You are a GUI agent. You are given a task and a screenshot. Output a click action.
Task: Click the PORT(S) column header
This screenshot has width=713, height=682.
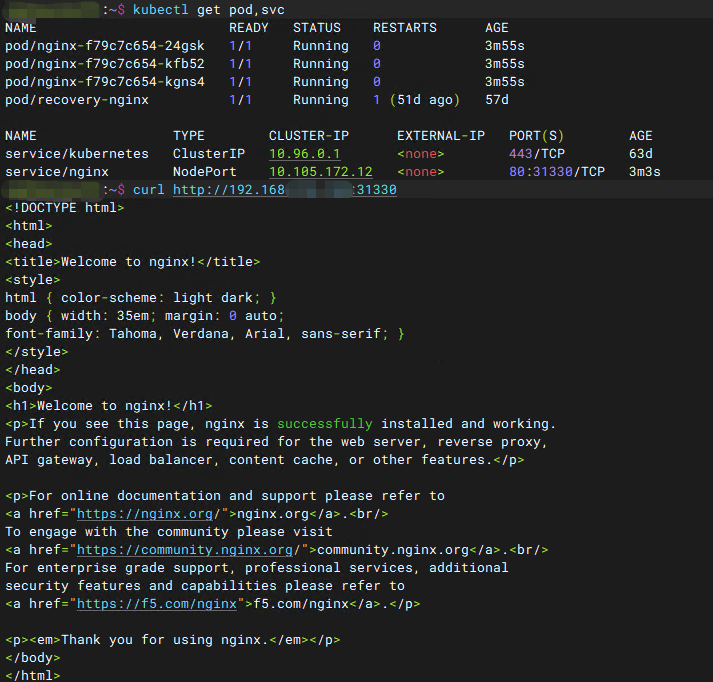(536, 136)
